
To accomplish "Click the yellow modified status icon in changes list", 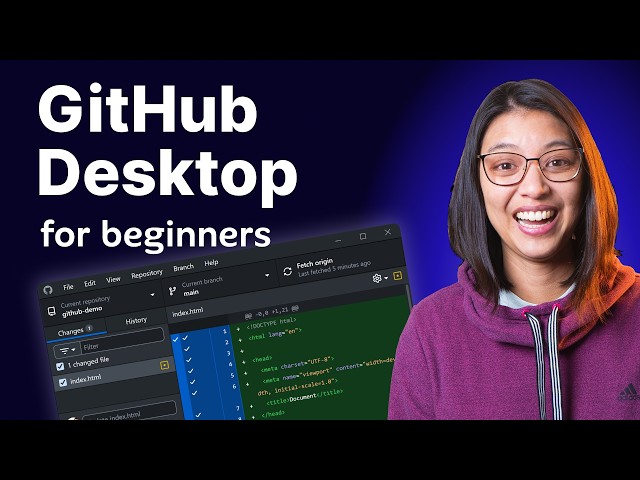I will 164,365.
